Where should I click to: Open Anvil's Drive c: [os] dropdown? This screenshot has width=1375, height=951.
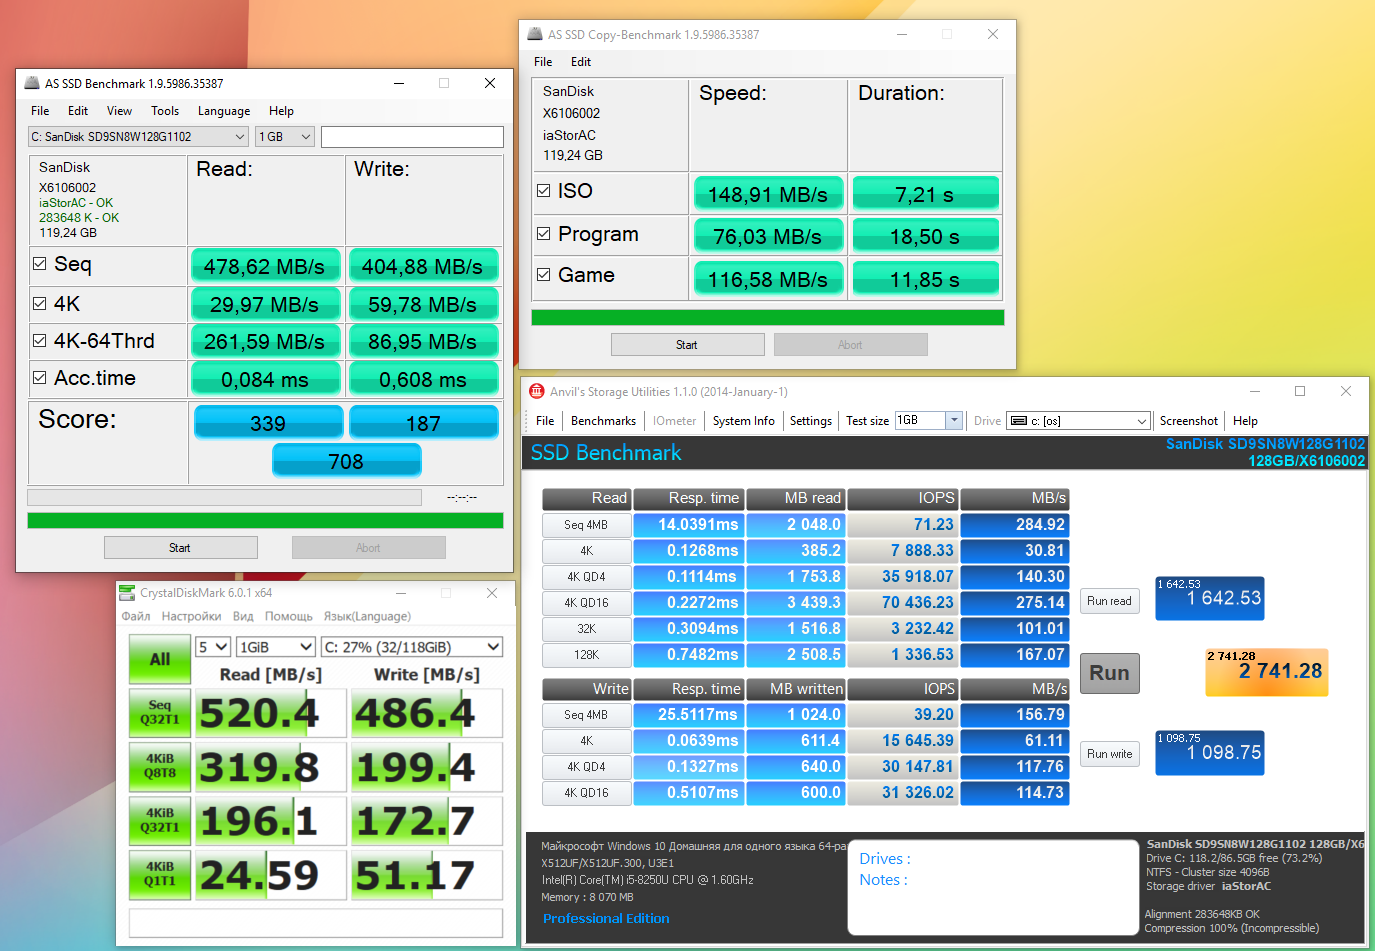click(x=1078, y=421)
